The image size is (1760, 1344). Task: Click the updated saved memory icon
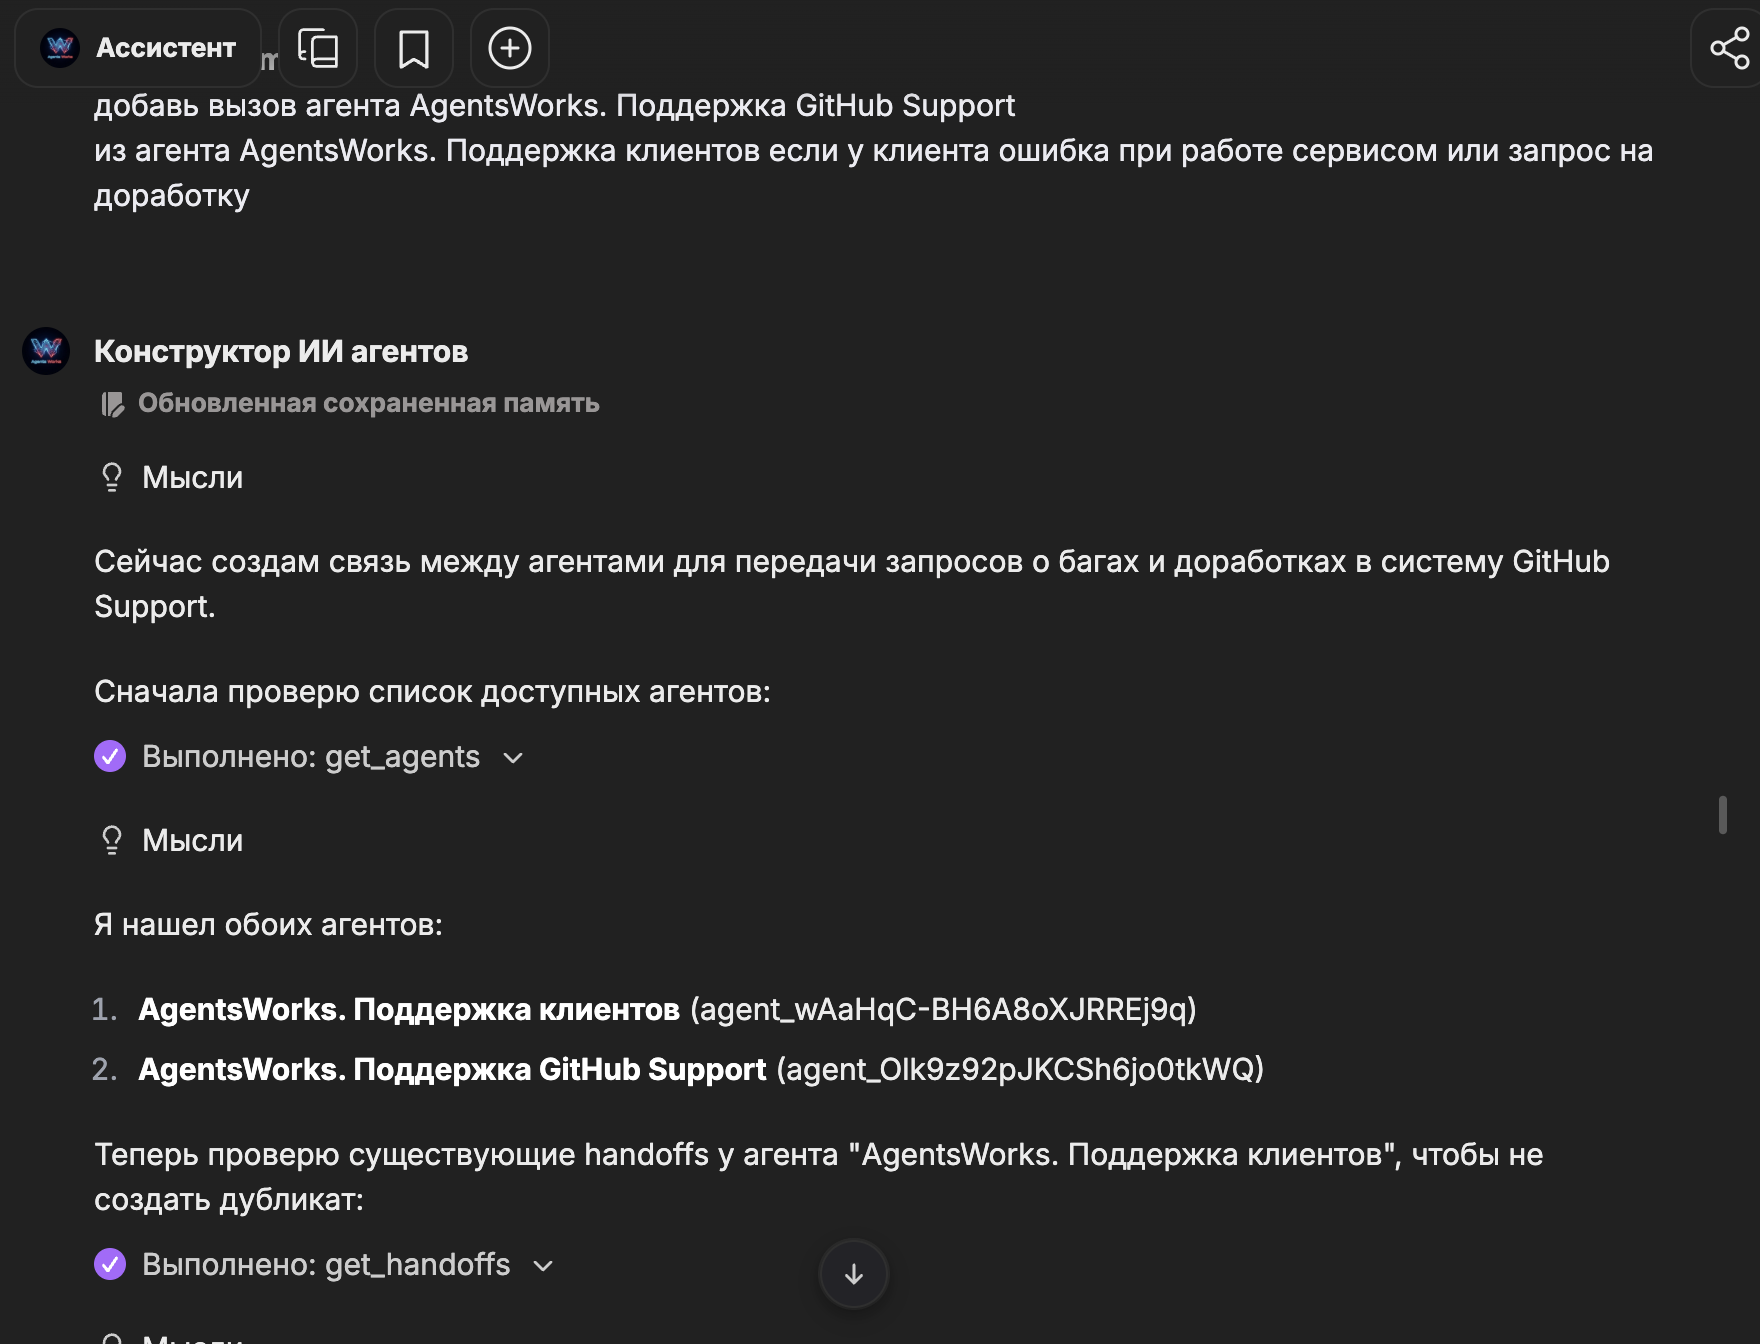click(x=112, y=404)
